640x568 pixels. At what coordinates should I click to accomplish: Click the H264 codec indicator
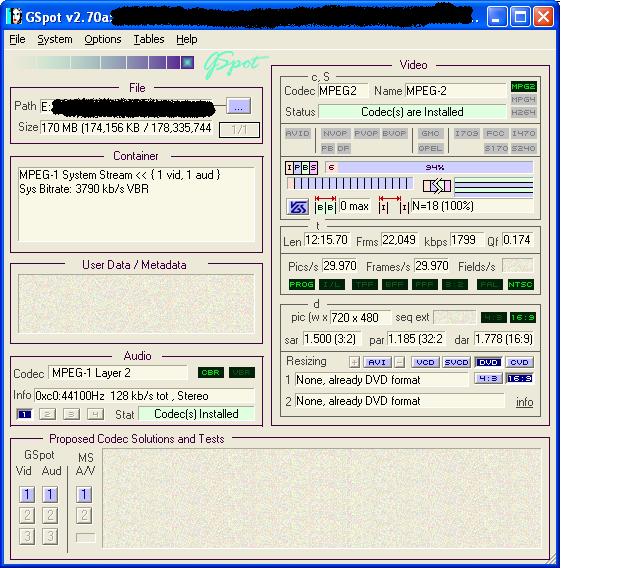click(x=523, y=112)
